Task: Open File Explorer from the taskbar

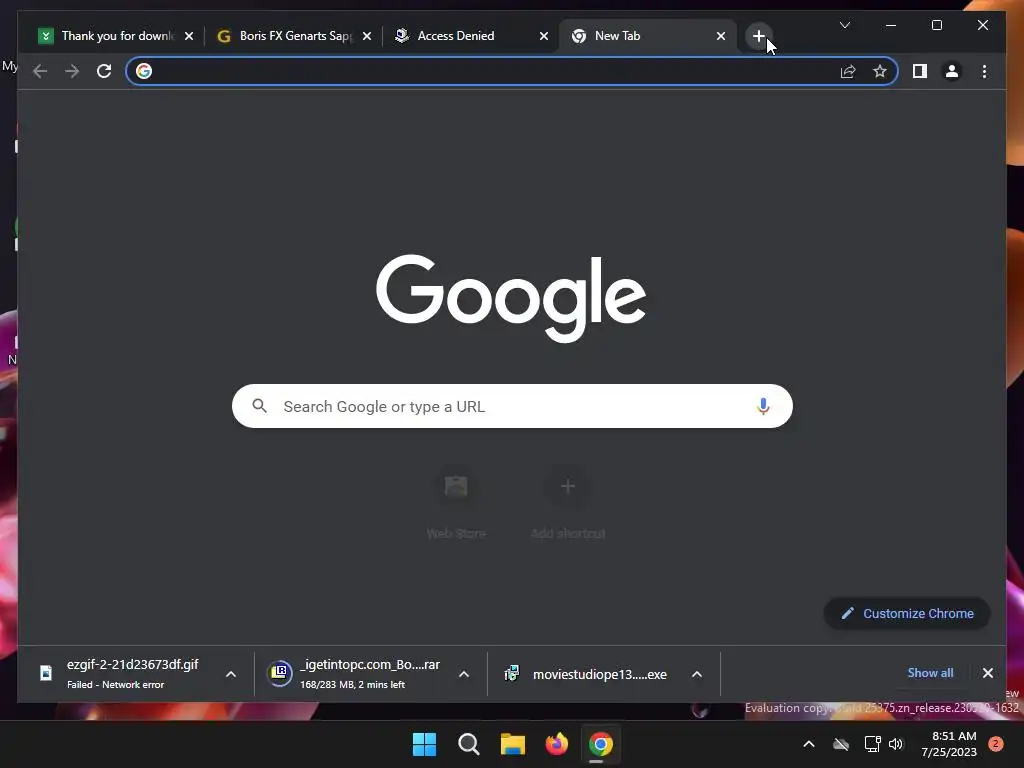Action: (x=513, y=744)
